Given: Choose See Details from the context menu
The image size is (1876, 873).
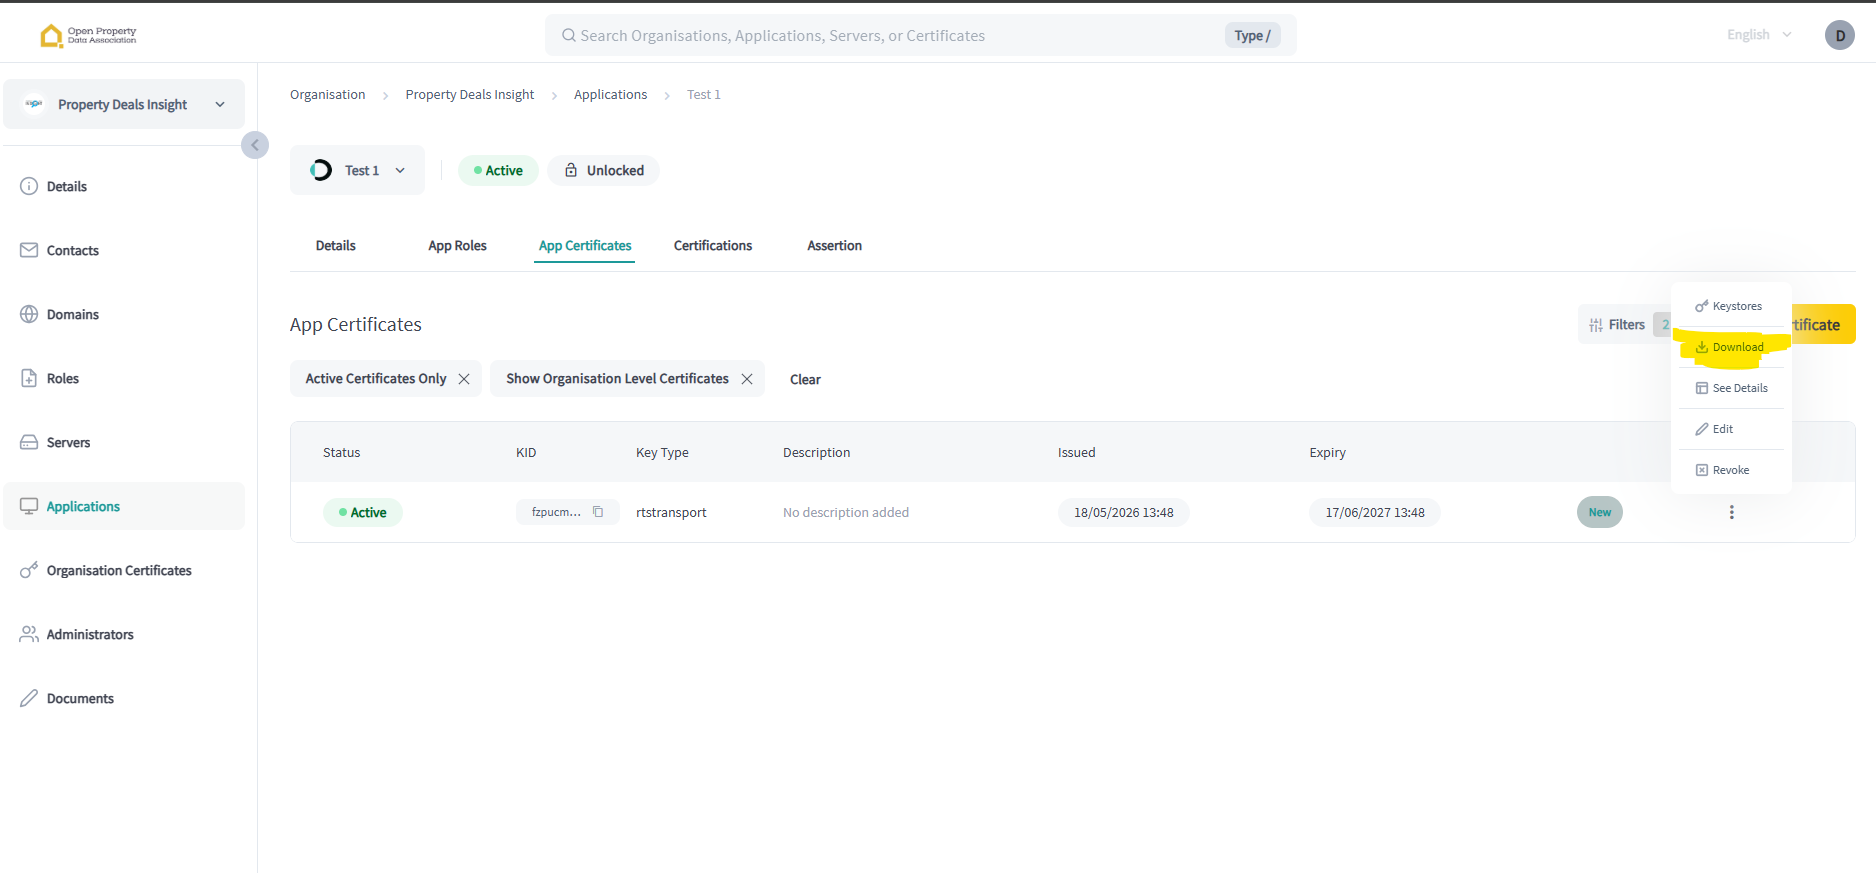Looking at the screenshot, I should 1730,388.
